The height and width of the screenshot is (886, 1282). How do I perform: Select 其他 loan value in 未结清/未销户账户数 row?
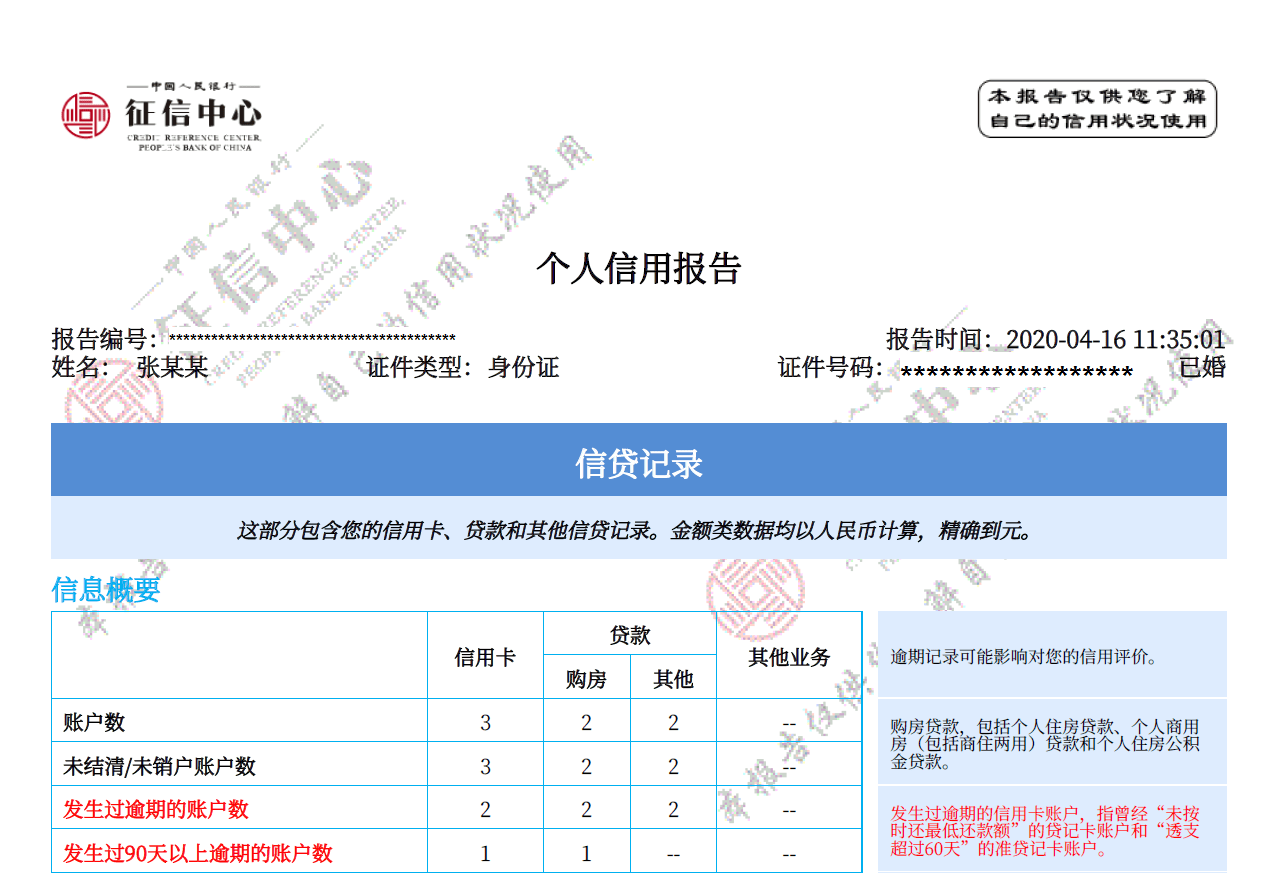tap(673, 767)
